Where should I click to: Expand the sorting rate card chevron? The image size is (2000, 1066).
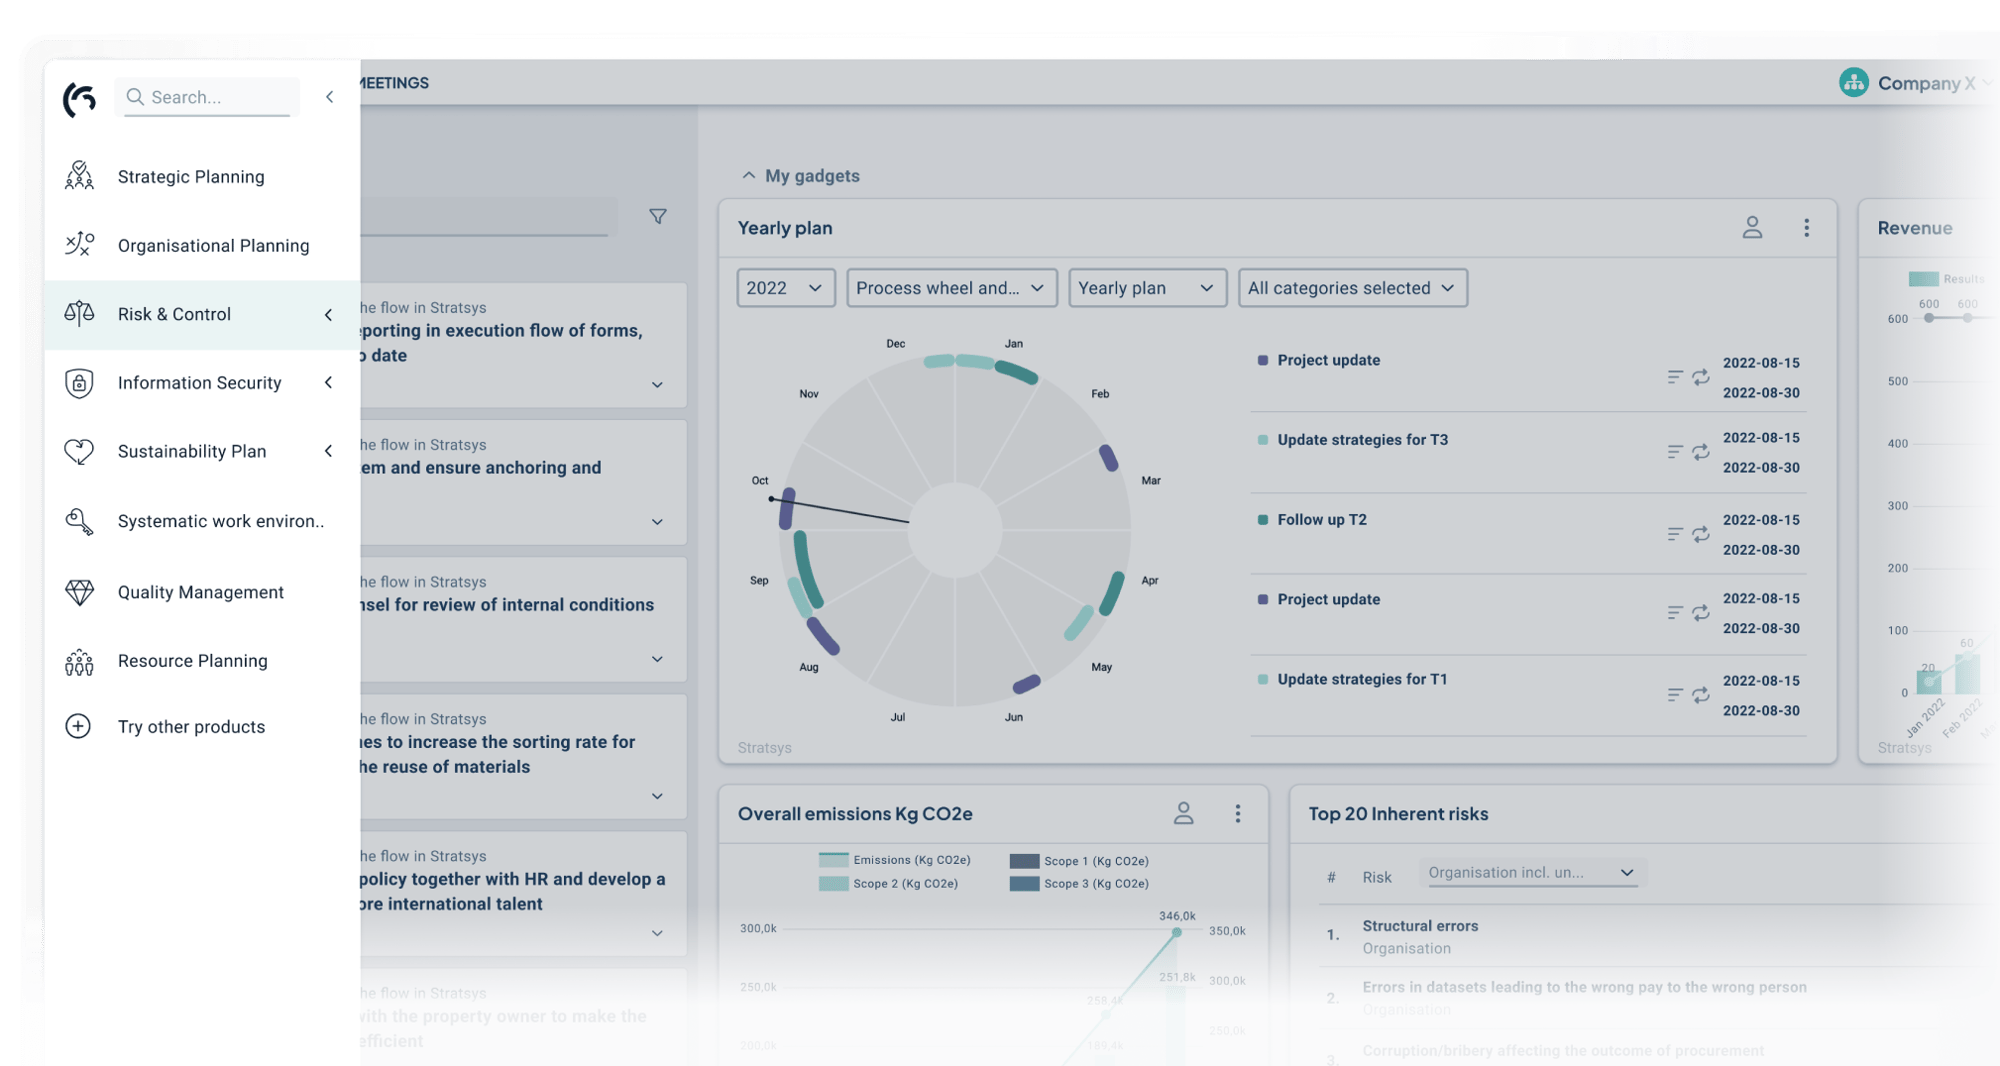click(x=657, y=796)
